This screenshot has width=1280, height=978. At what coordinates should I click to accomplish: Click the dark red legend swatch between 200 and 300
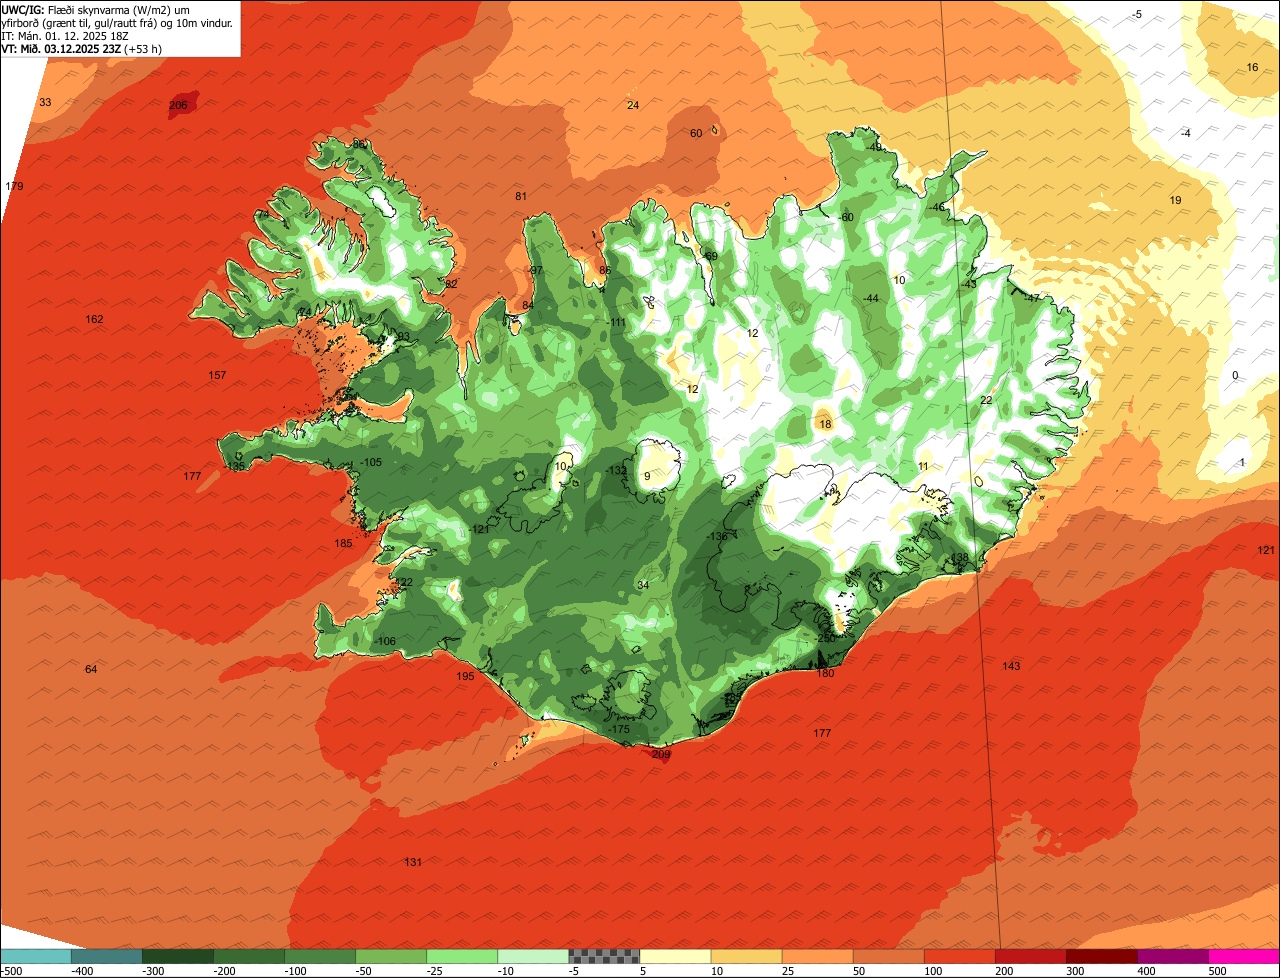coord(1030,956)
